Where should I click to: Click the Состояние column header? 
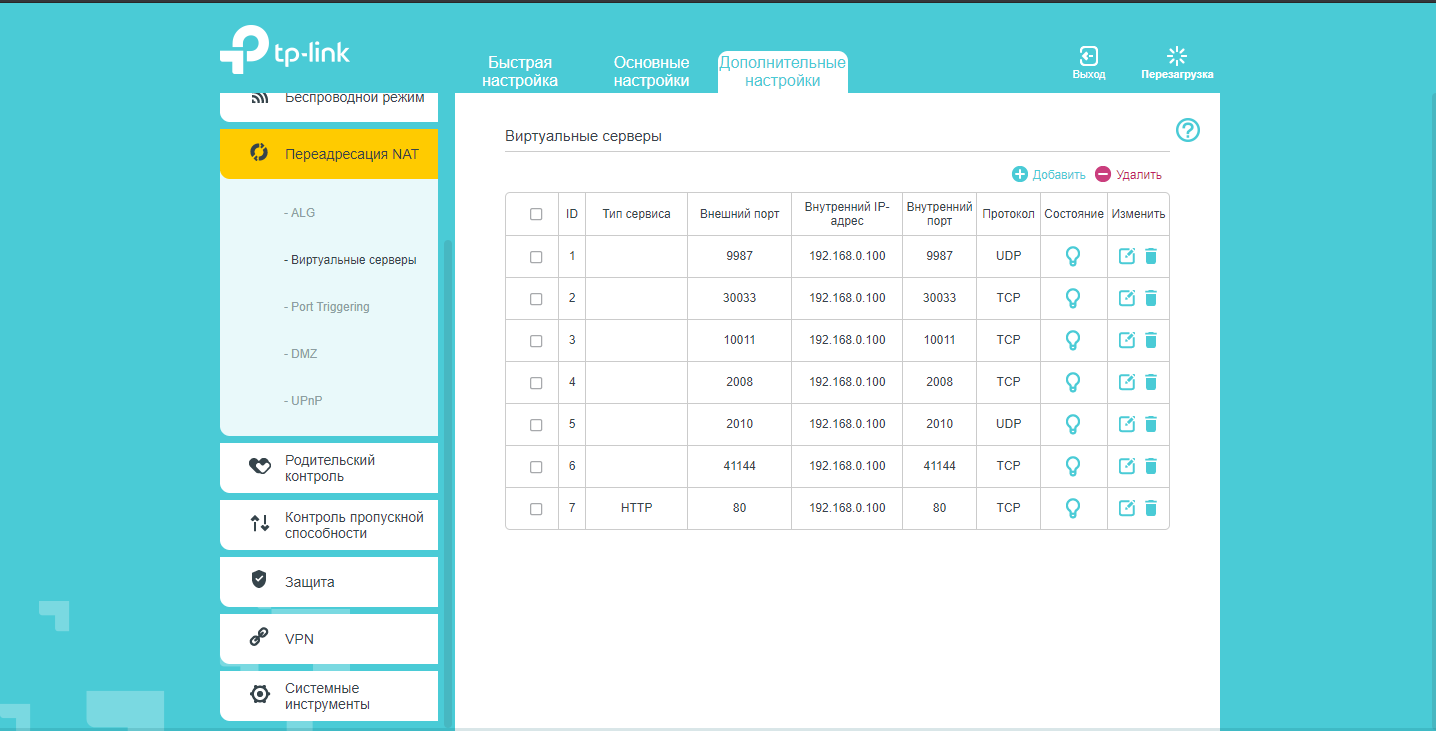pyautogui.click(x=1074, y=214)
